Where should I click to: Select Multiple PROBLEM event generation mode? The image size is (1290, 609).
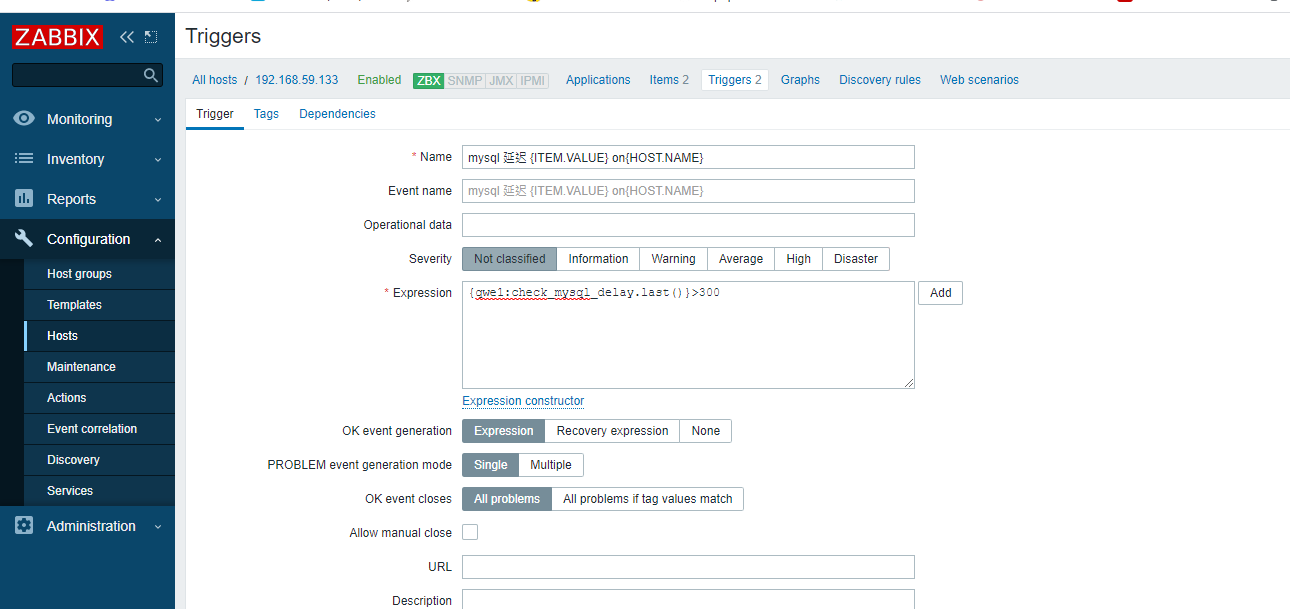pos(550,465)
